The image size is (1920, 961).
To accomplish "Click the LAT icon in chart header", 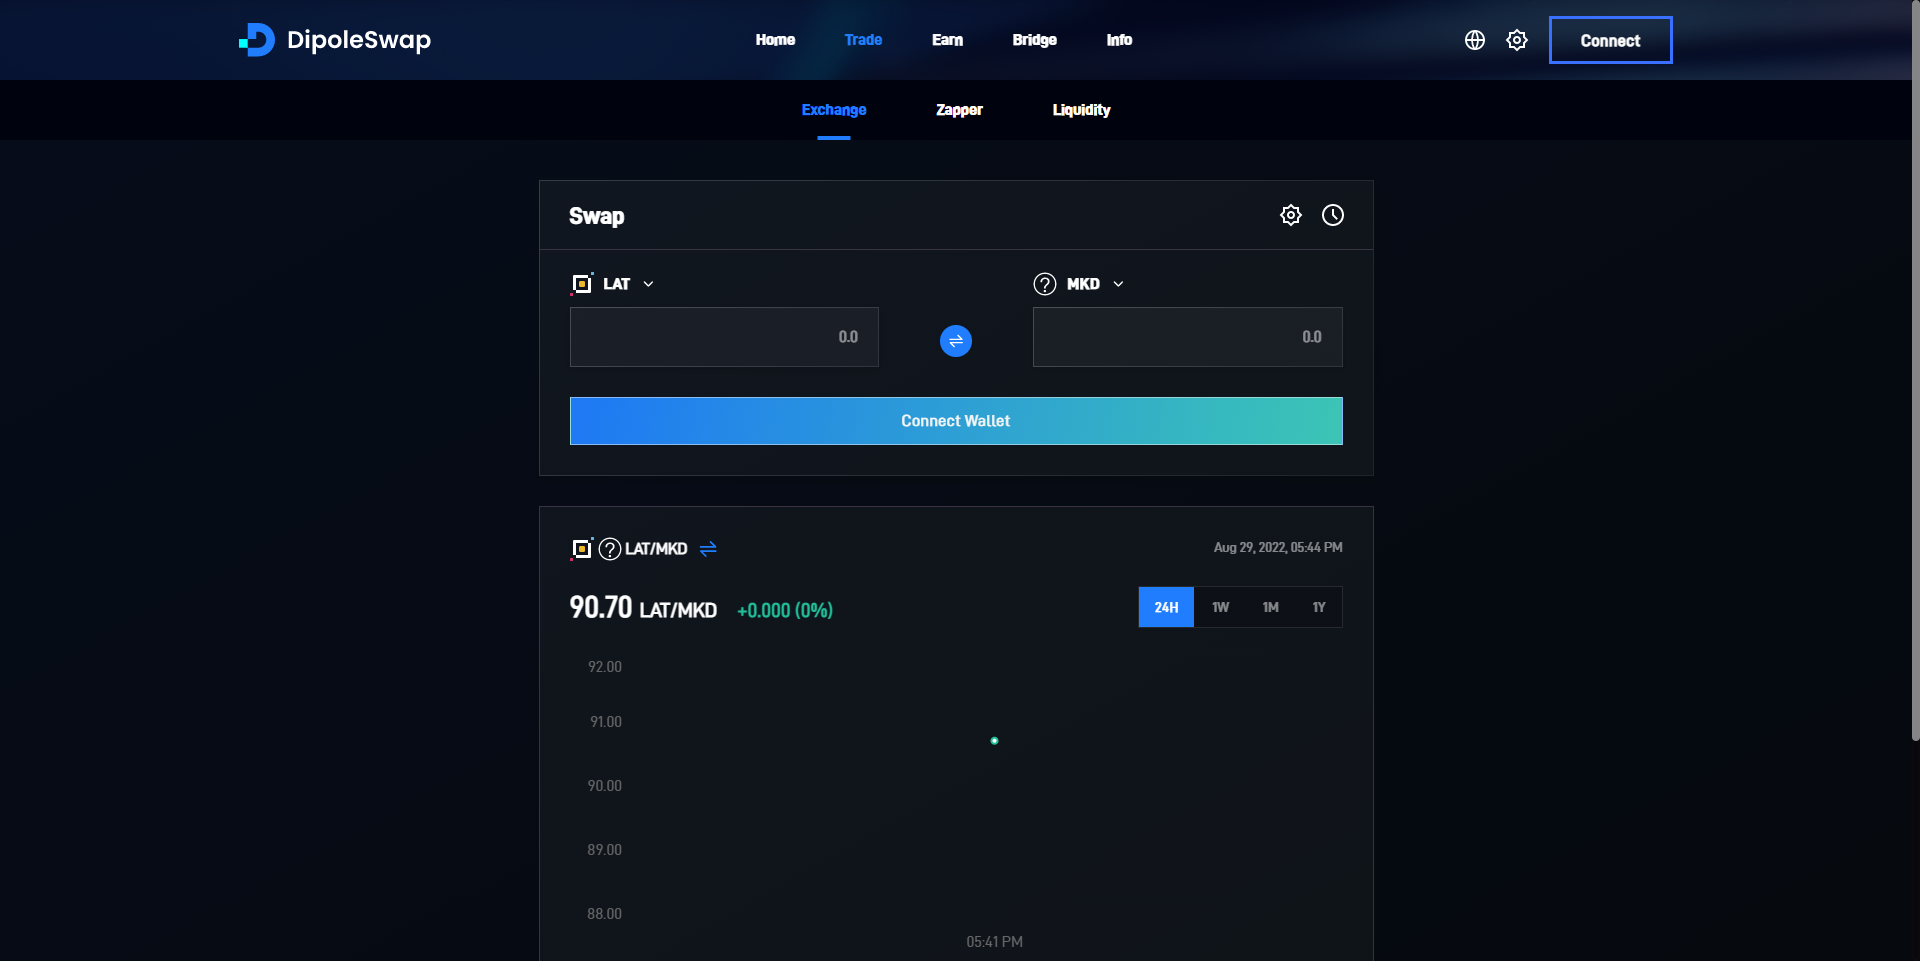I will 582,549.
